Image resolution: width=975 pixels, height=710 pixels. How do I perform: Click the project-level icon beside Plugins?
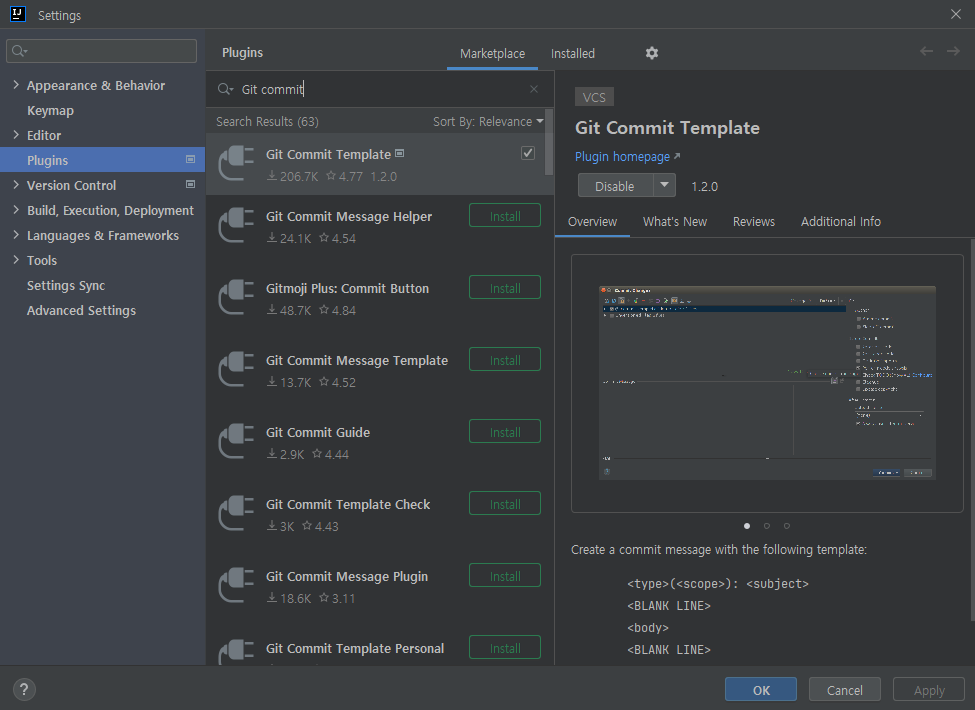[190, 159]
